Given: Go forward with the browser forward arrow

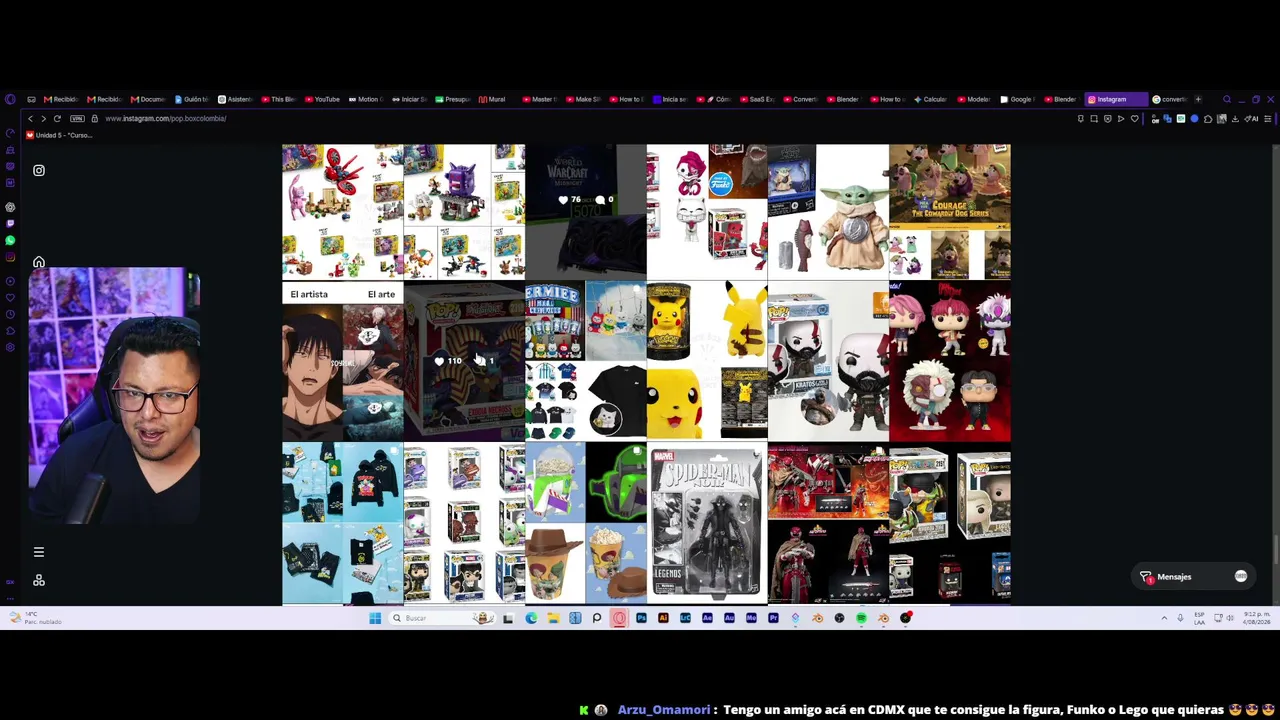Looking at the screenshot, I should coord(42,118).
